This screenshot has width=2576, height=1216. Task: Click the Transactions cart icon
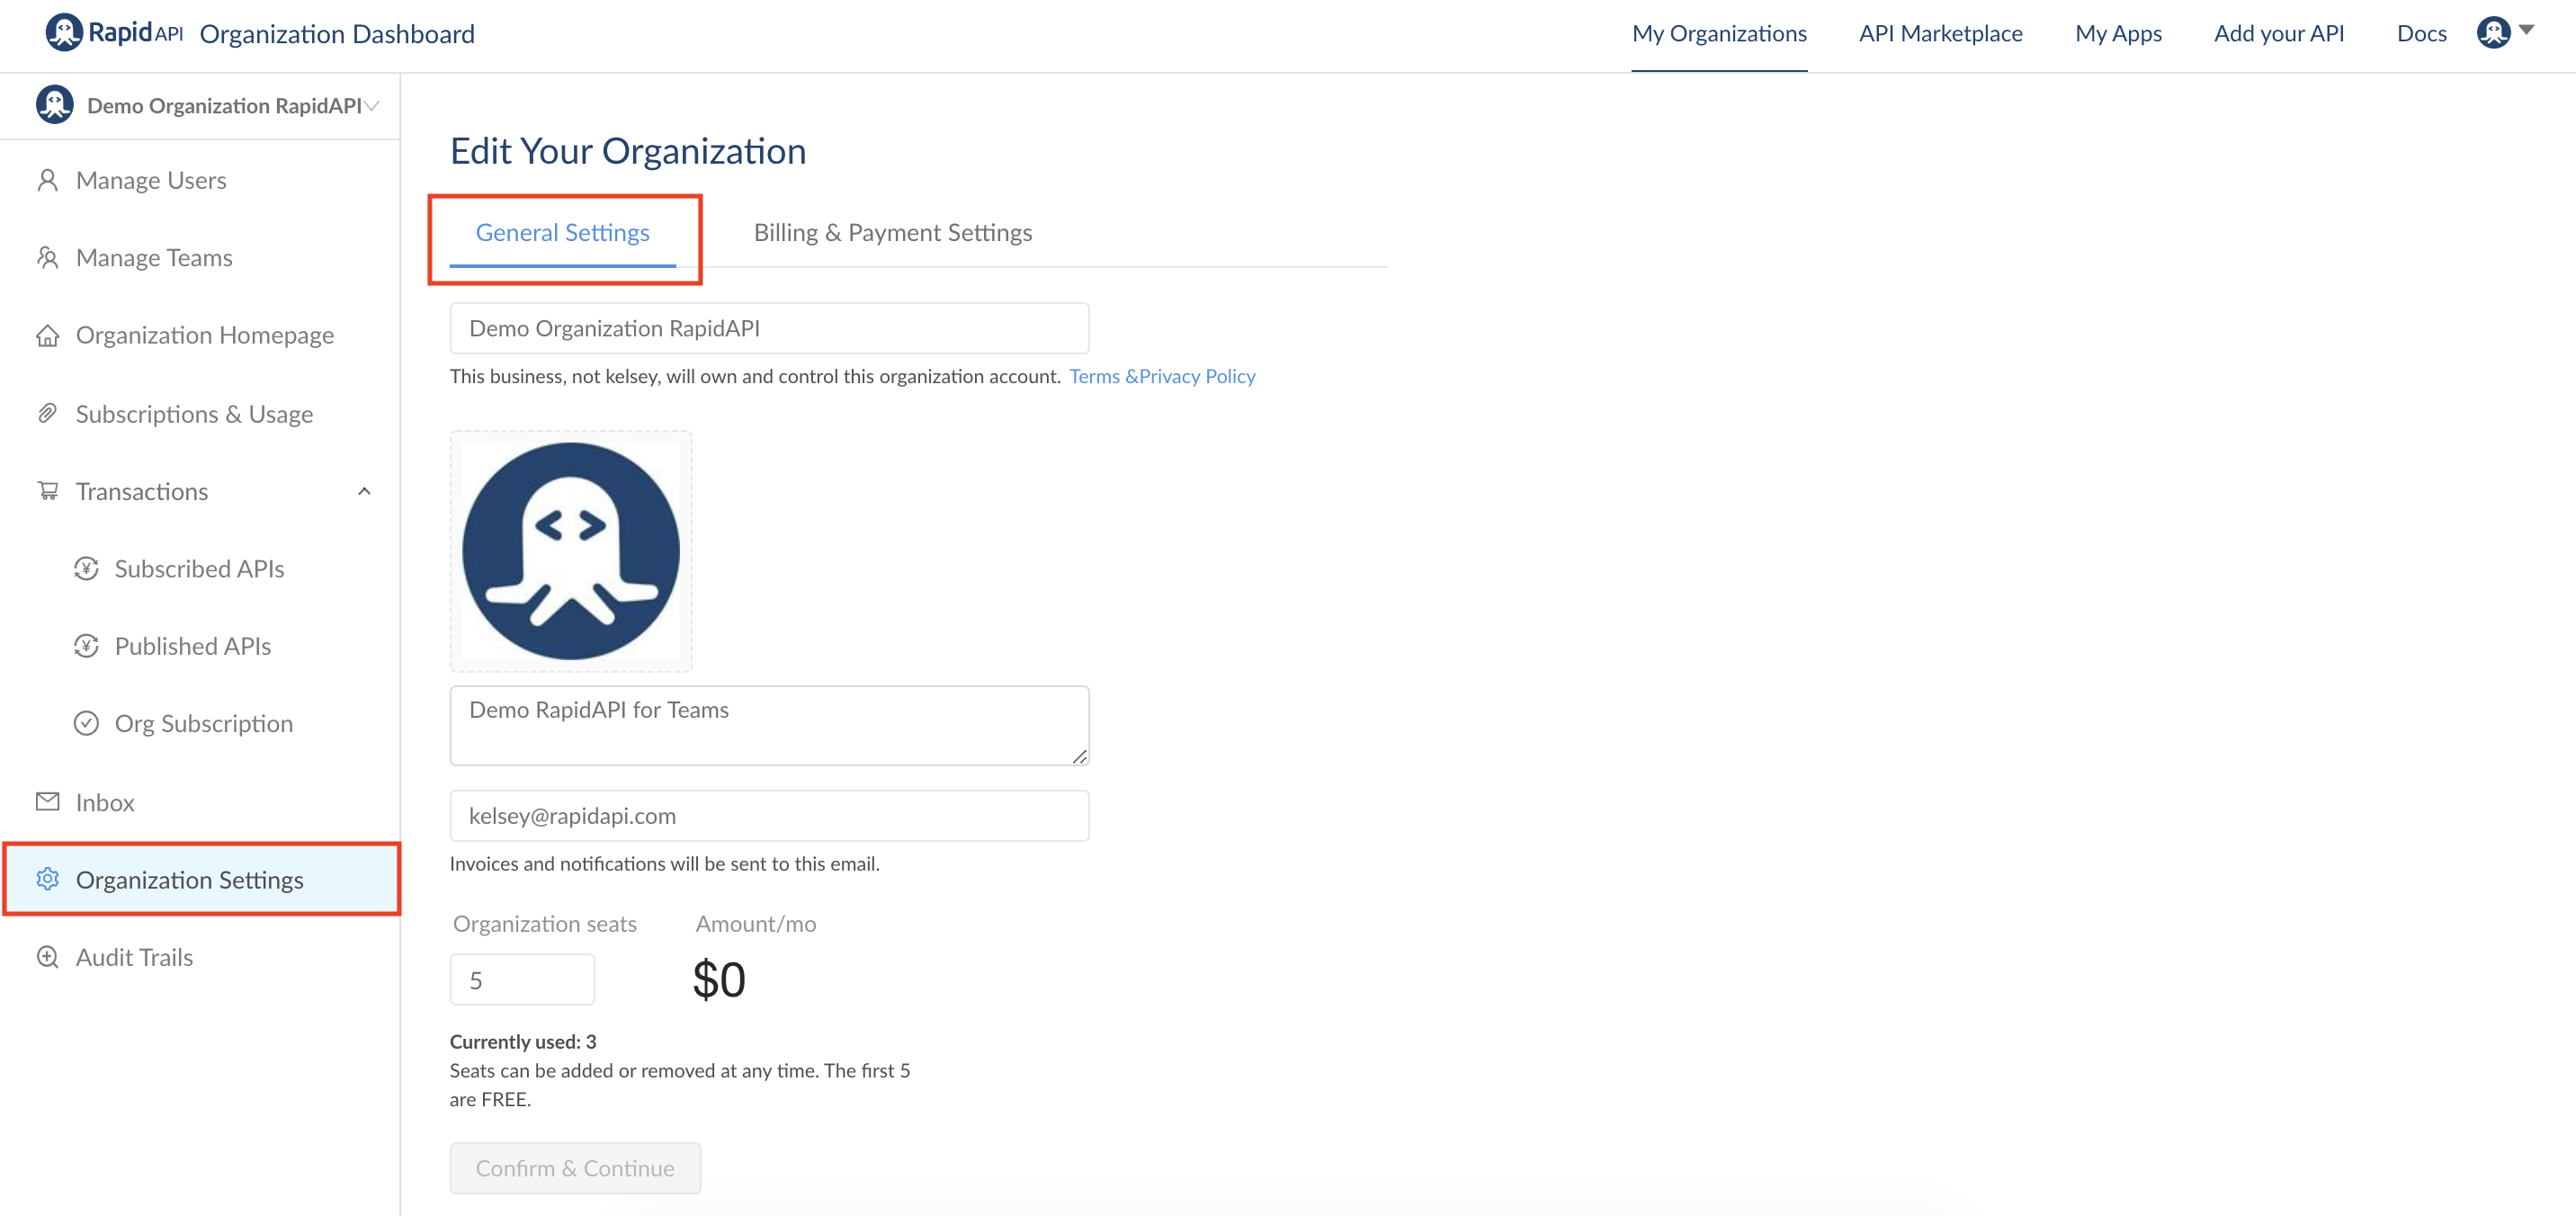click(47, 491)
